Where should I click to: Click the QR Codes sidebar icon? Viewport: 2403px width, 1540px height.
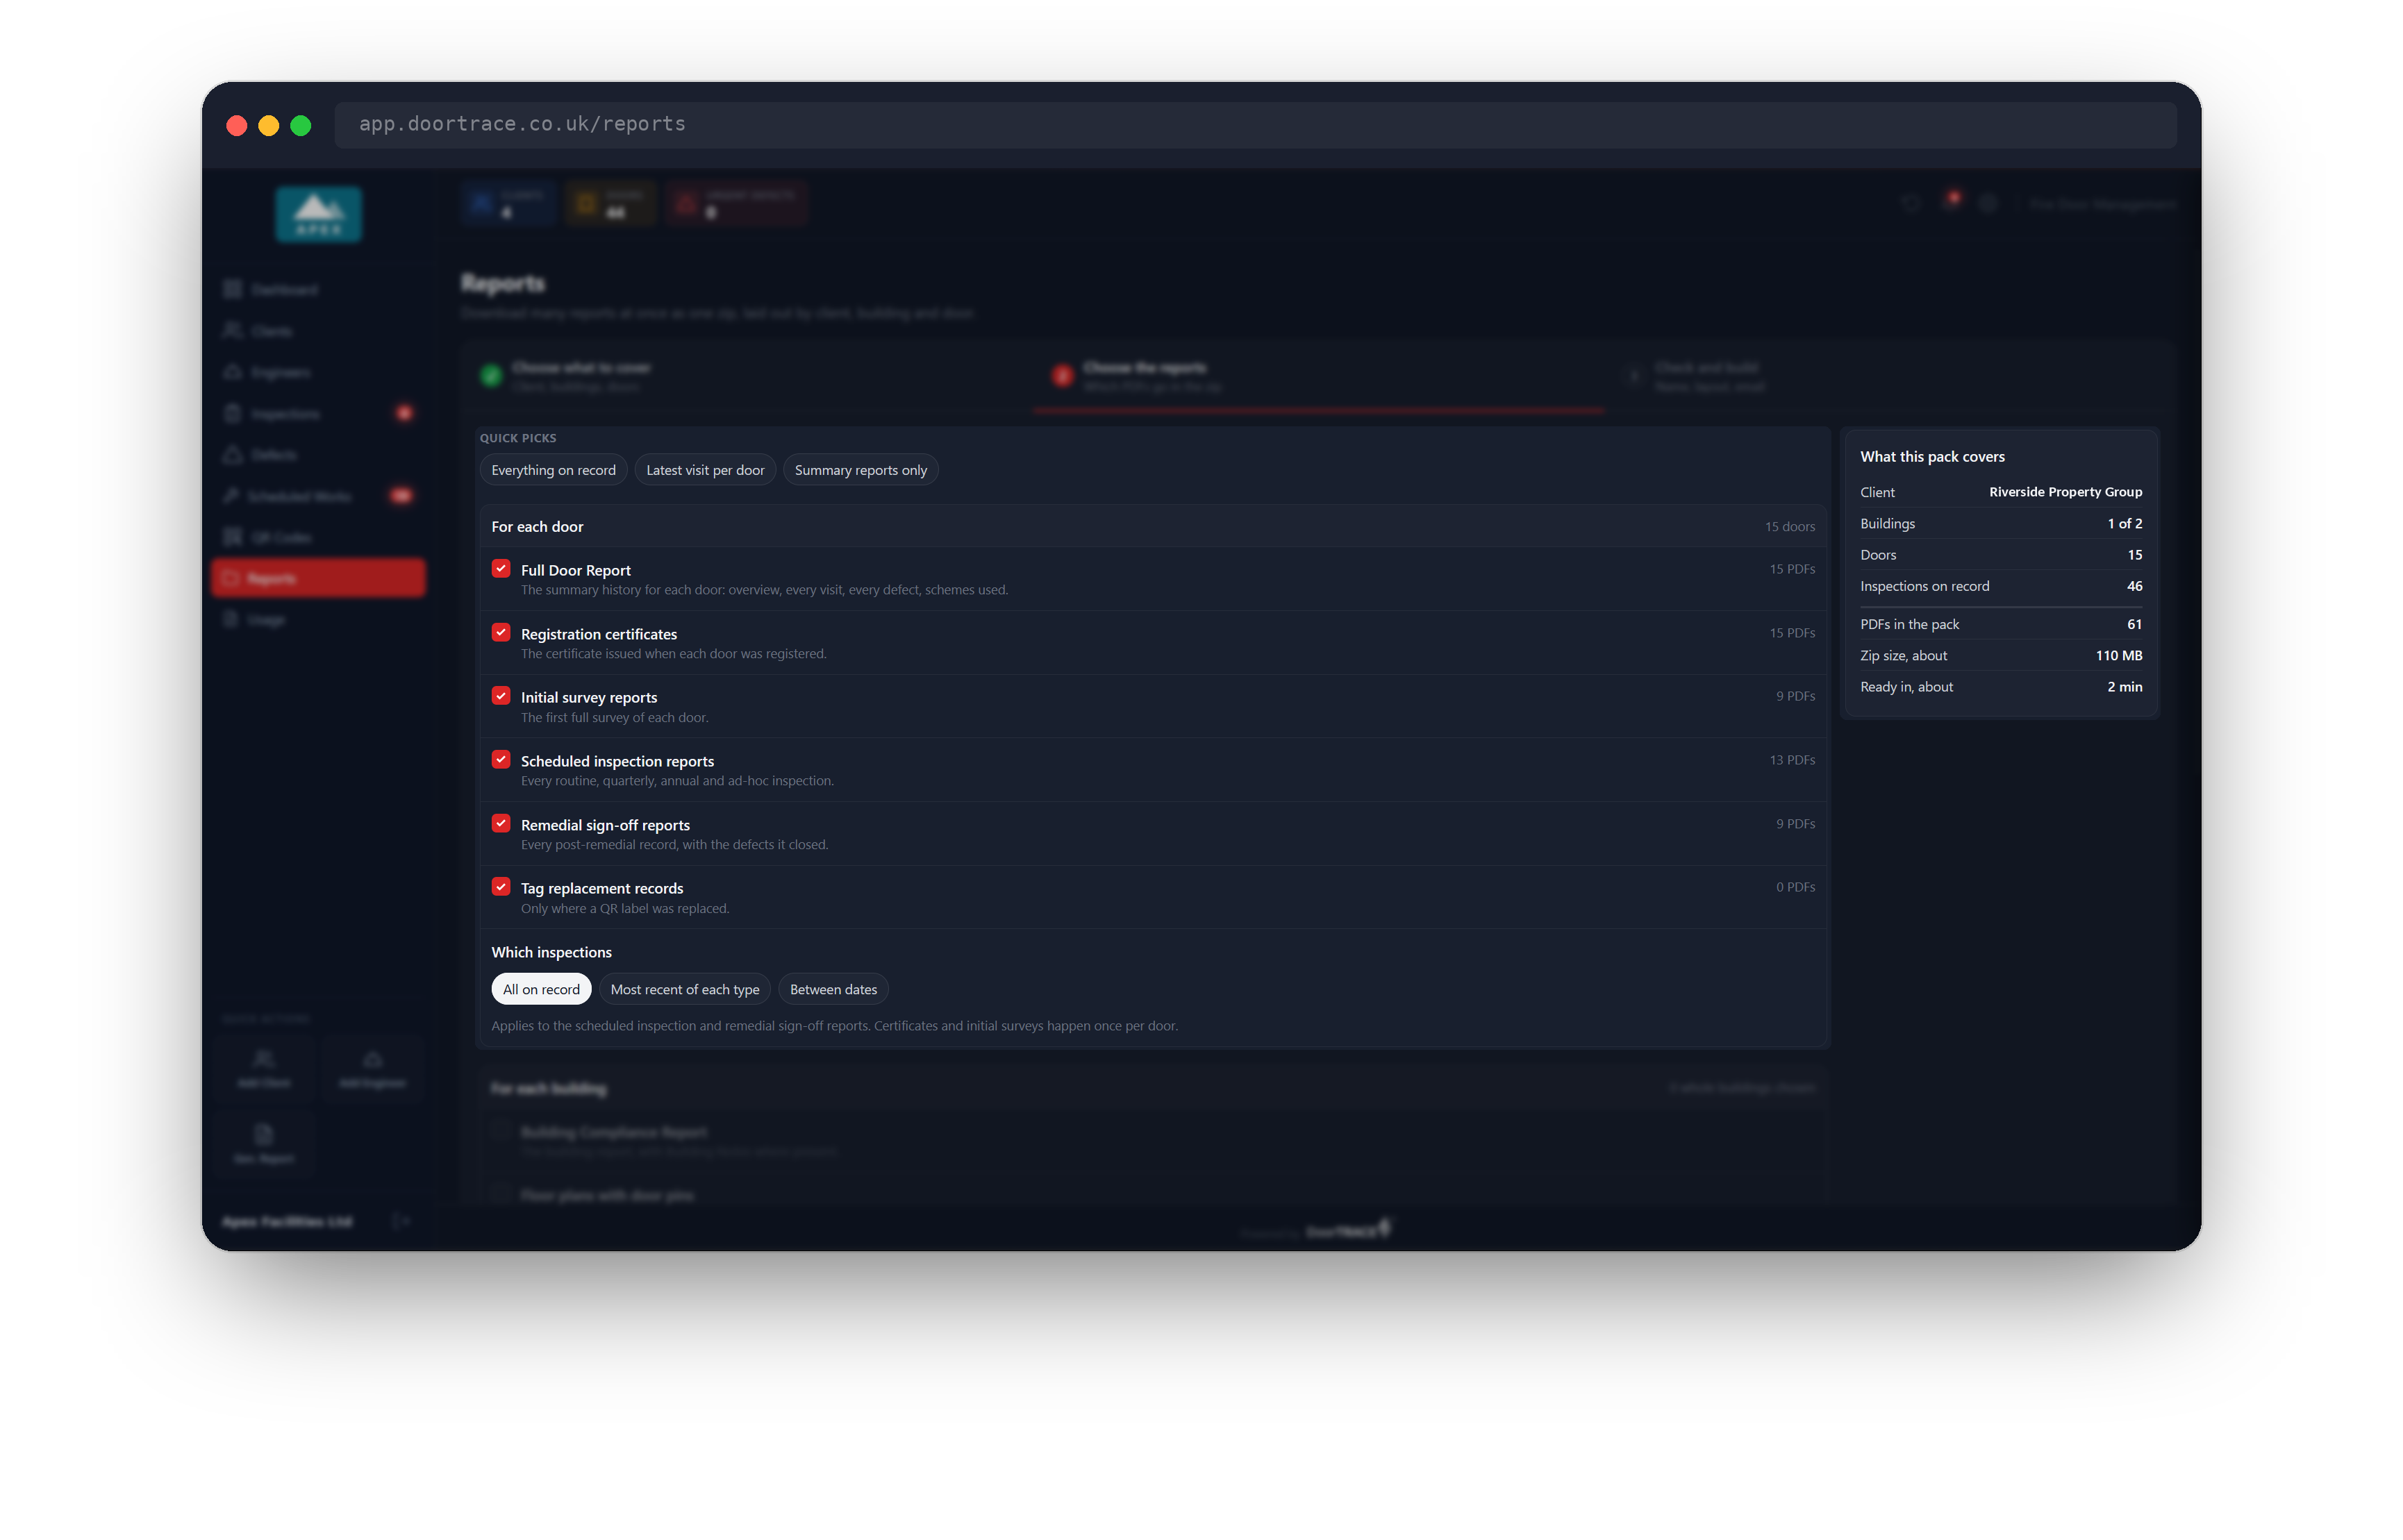click(233, 537)
